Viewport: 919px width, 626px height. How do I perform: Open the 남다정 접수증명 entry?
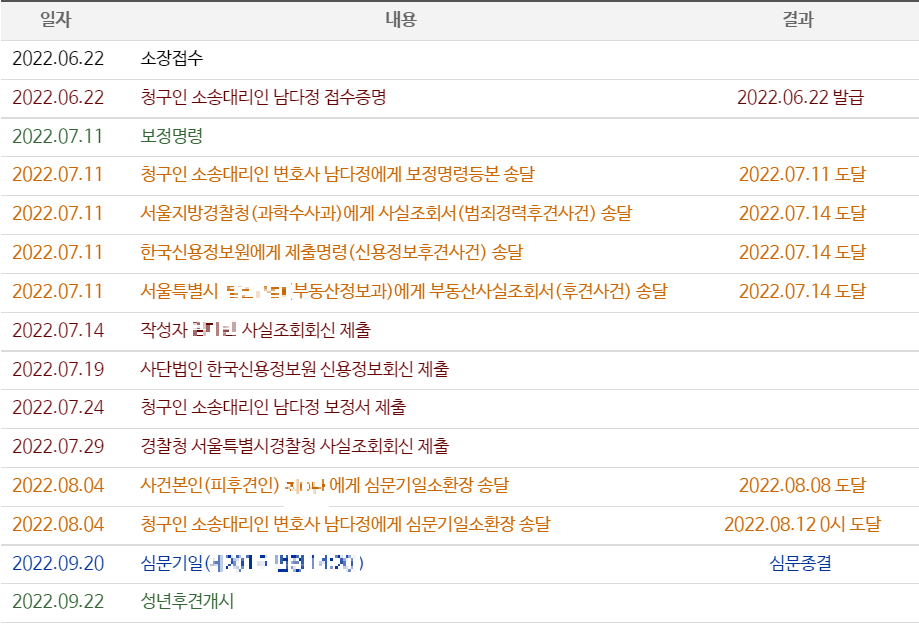pos(263,98)
